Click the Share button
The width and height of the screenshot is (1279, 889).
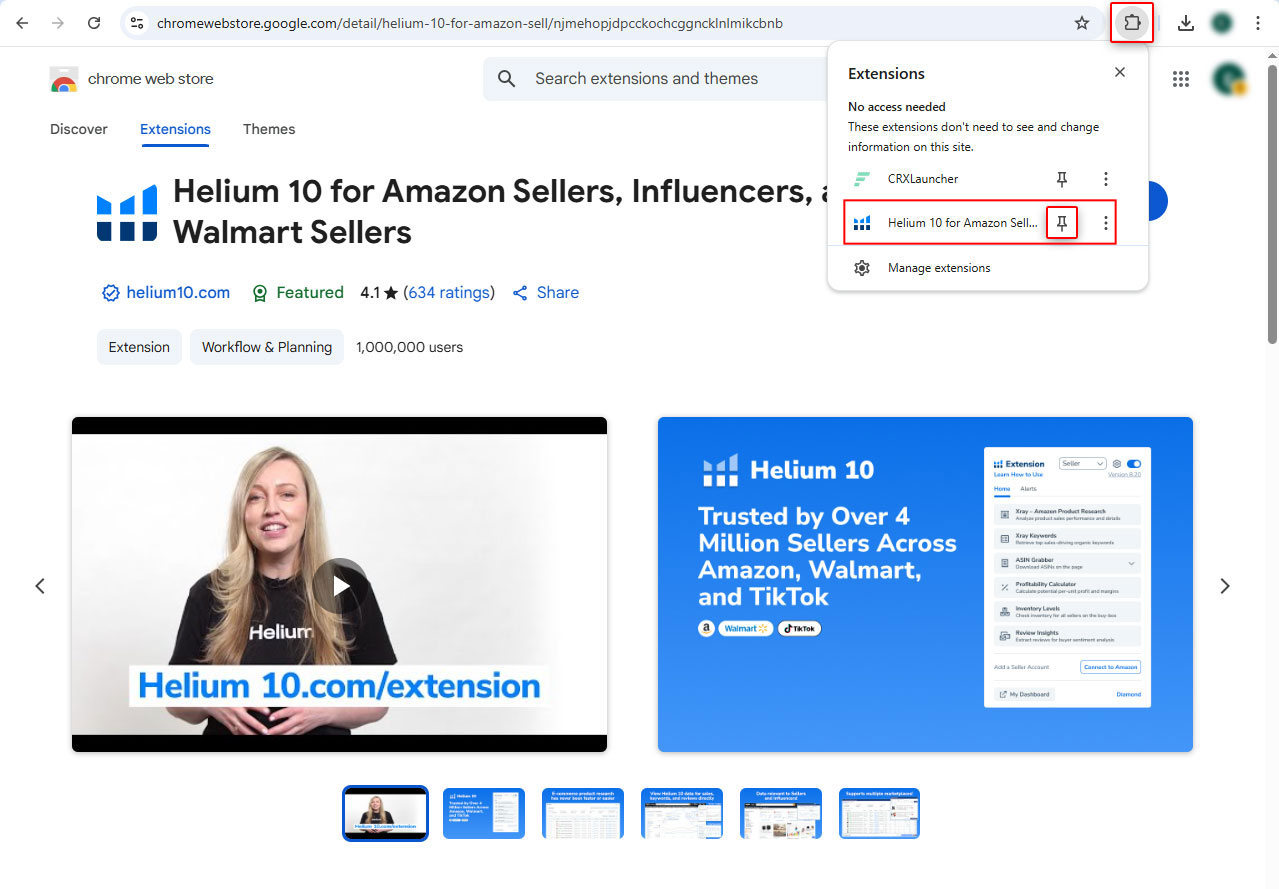tap(546, 293)
